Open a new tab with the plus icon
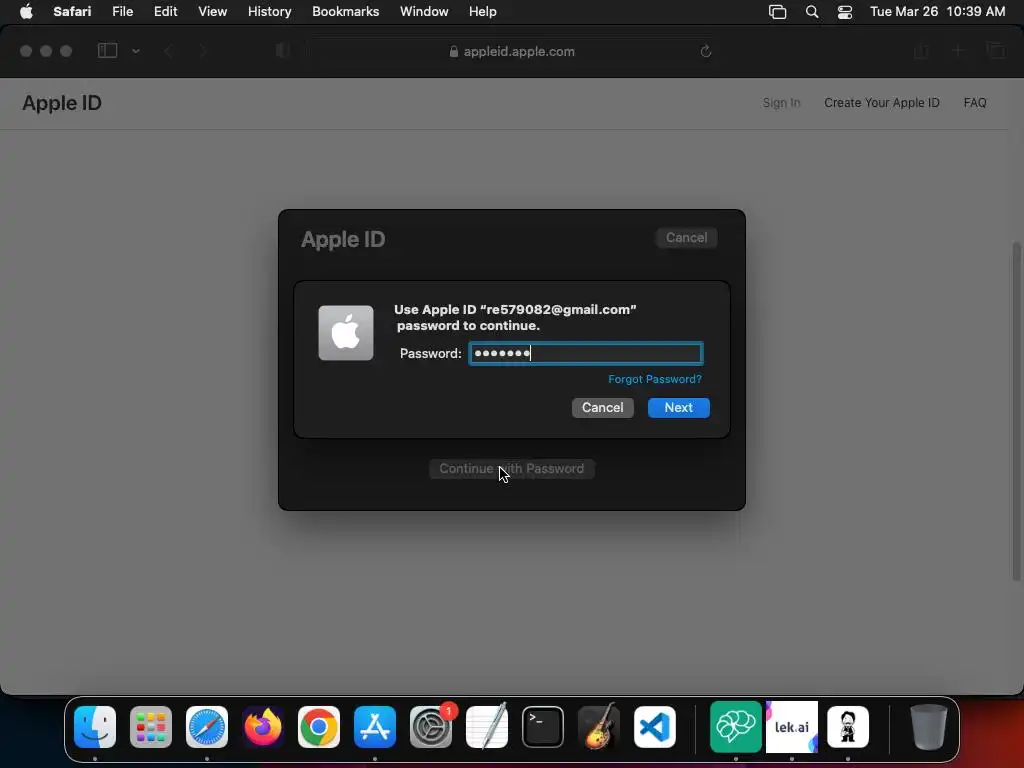 (x=957, y=51)
